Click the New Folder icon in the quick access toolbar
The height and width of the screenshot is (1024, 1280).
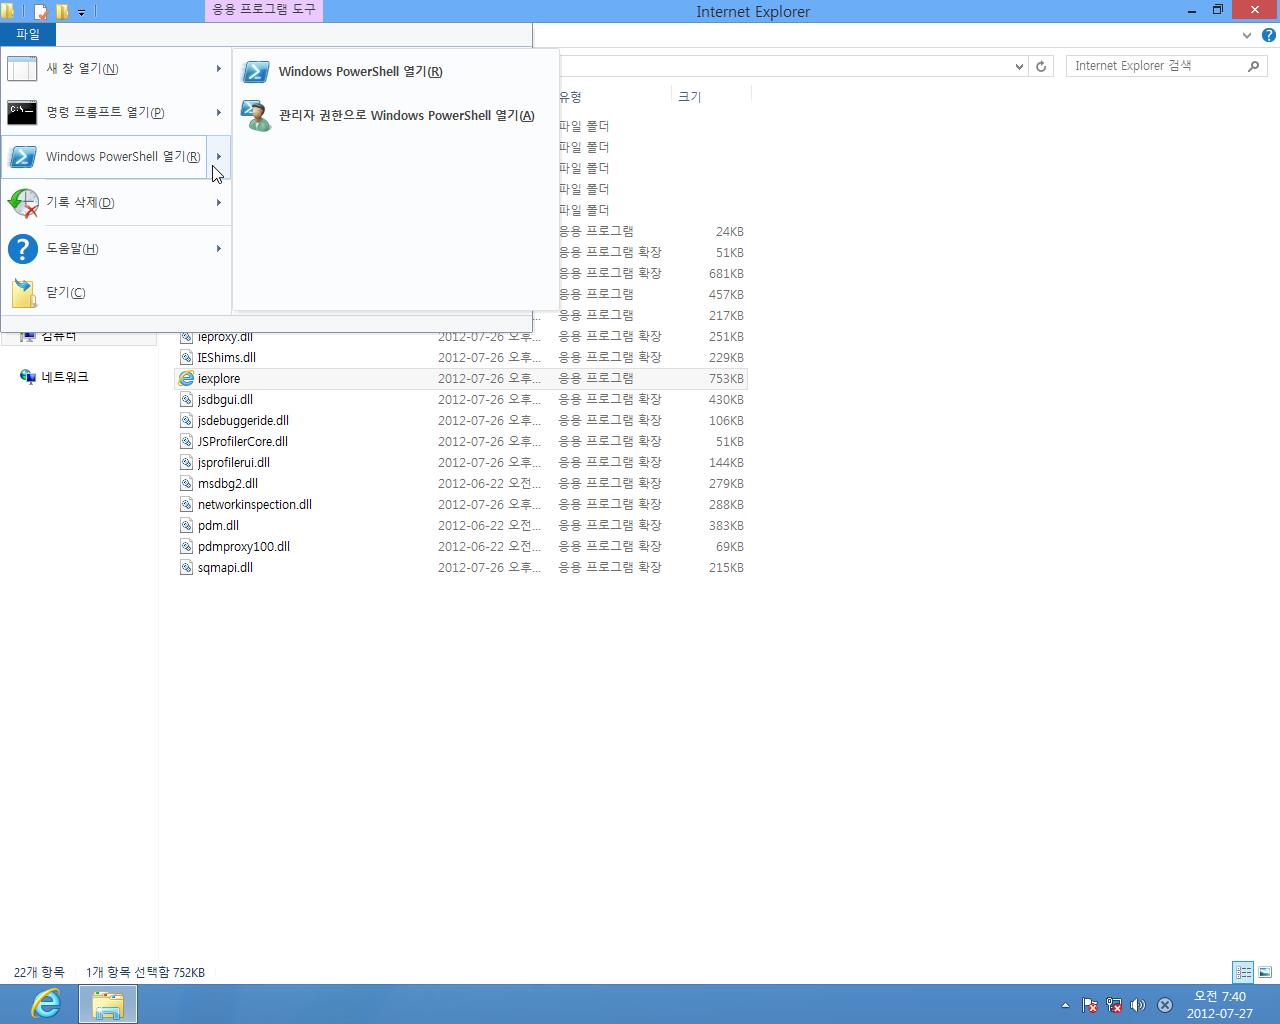point(62,12)
